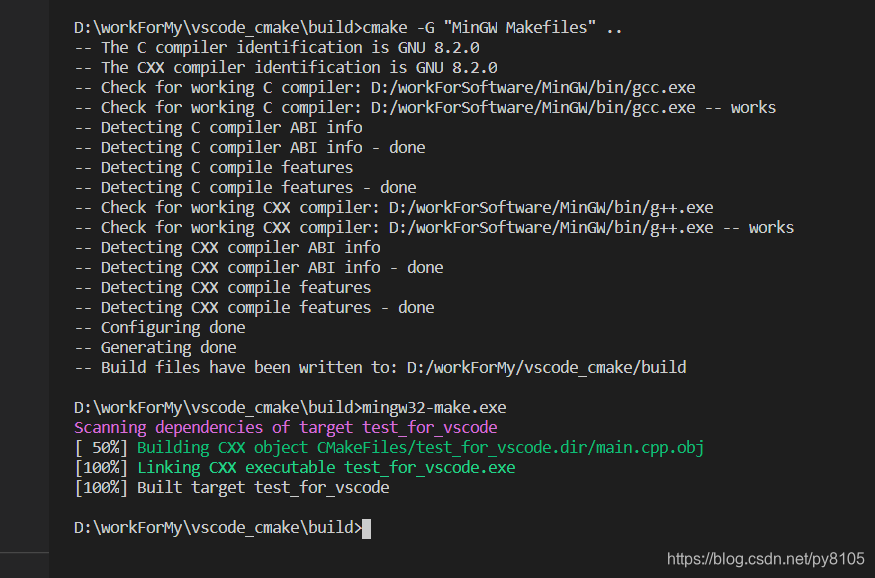The height and width of the screenshot is (578, 875).
Task: Click the mingw32-make.exe command text
Action: pyautogui.click(x=434, y=408)
